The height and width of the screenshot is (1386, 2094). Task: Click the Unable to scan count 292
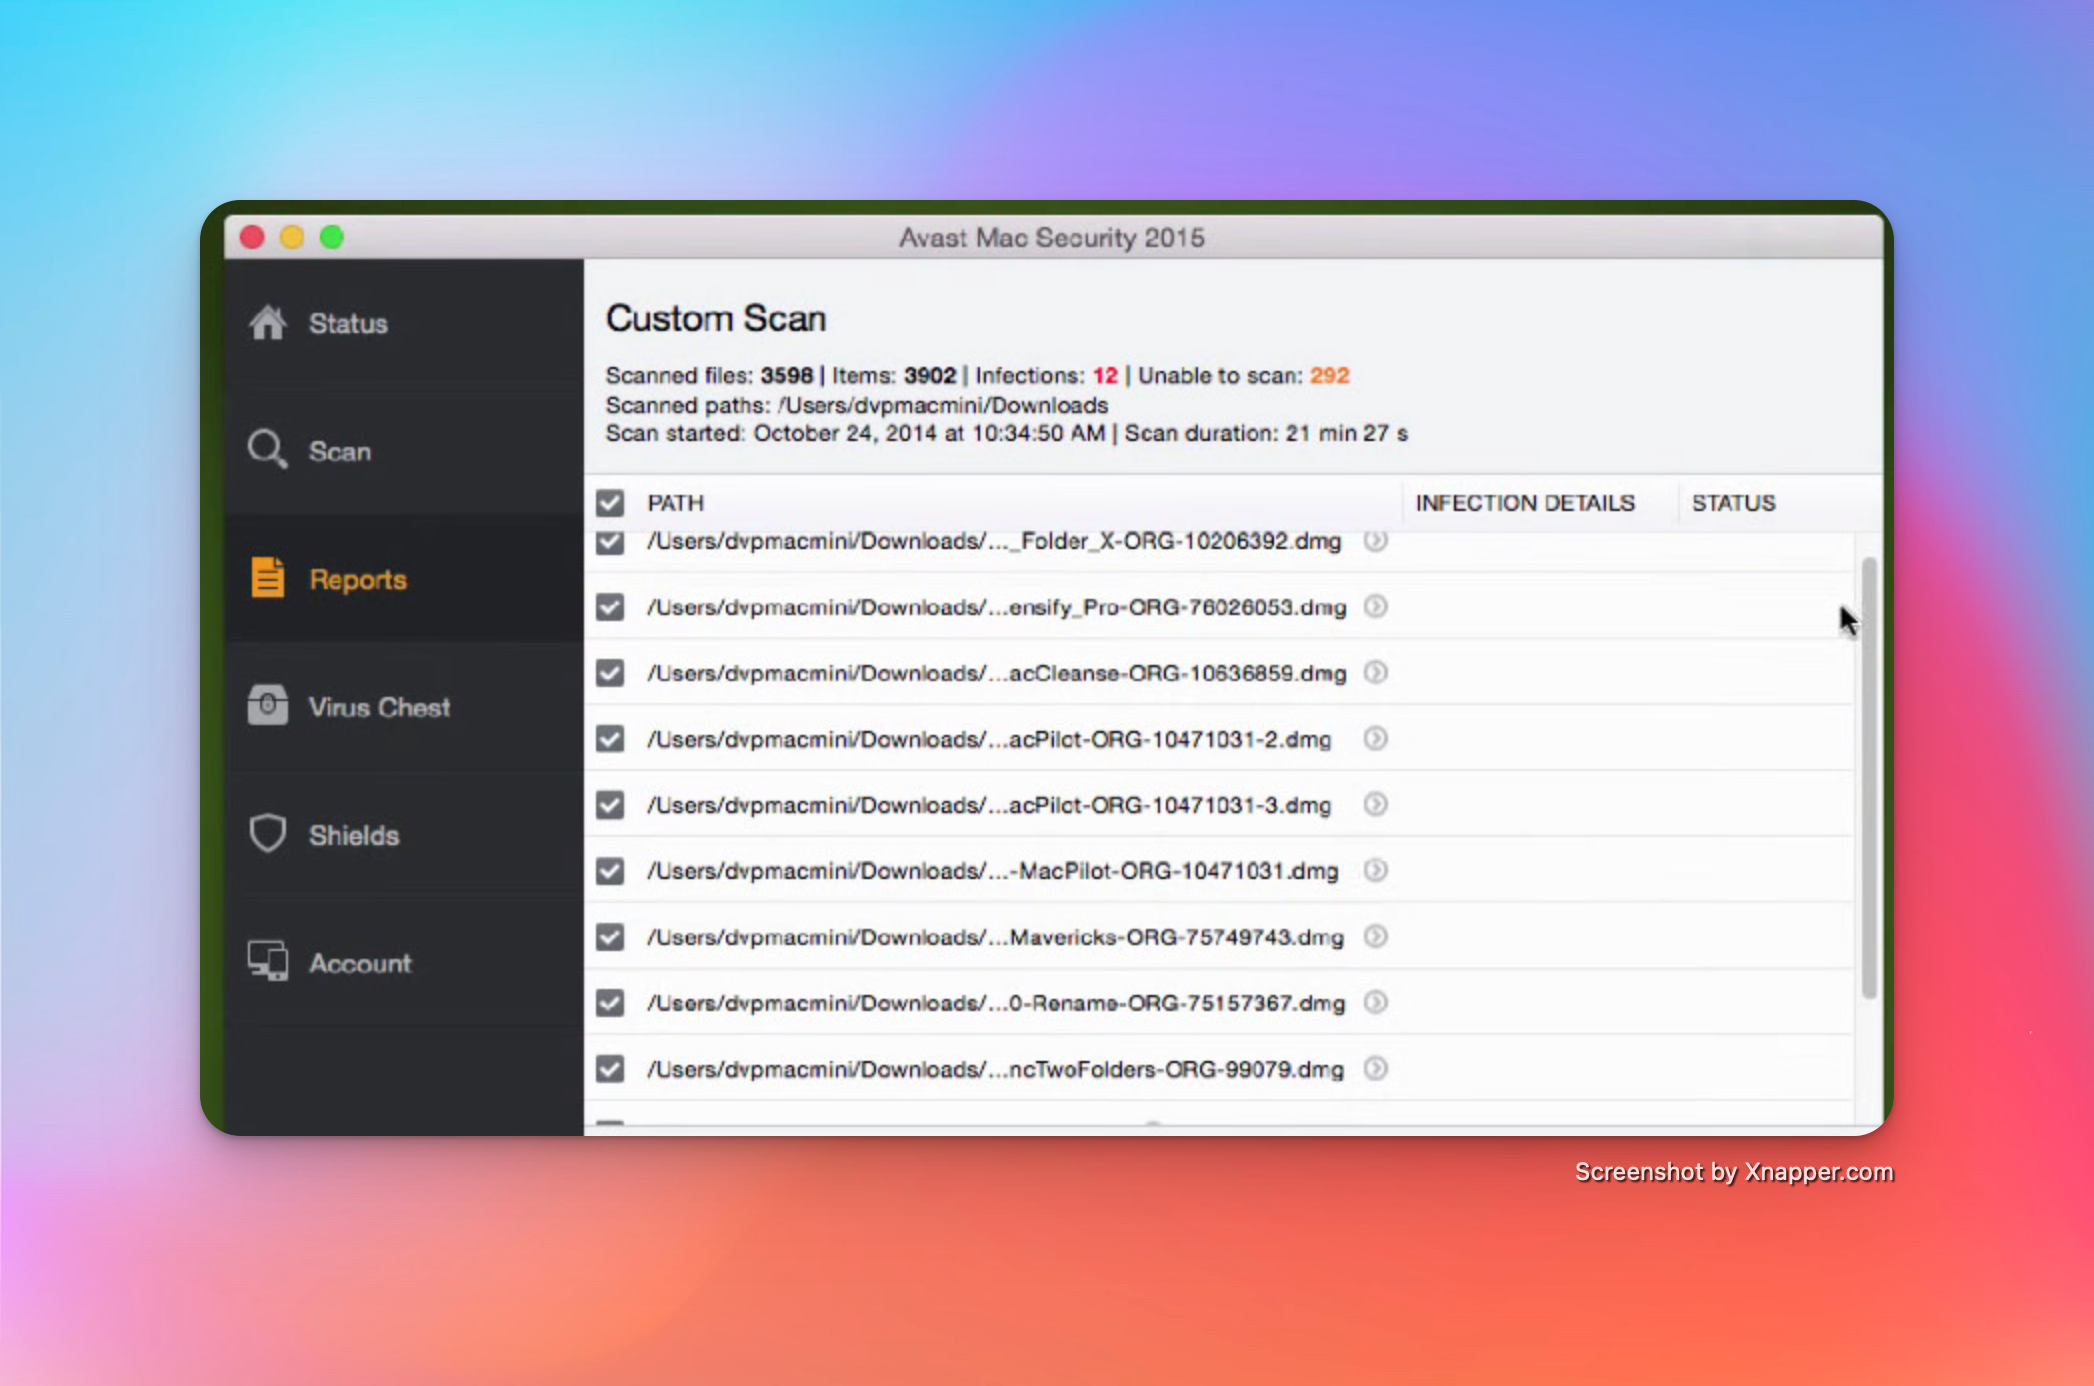pyautogui.click(x=1330, y=376)
